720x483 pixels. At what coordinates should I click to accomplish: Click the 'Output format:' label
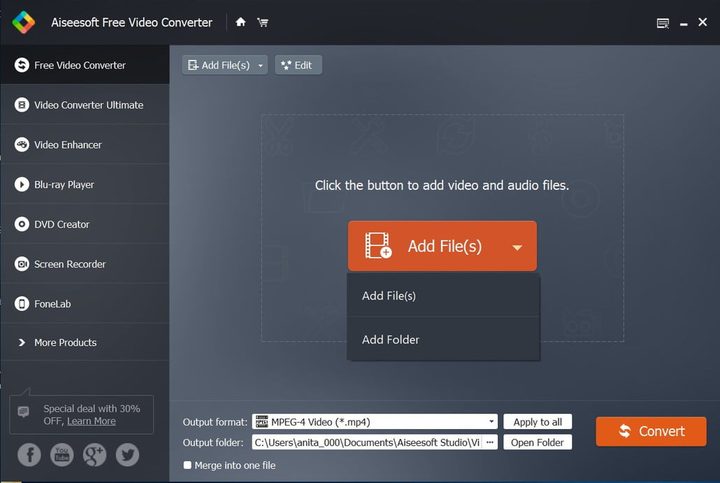tap(215, 422)
